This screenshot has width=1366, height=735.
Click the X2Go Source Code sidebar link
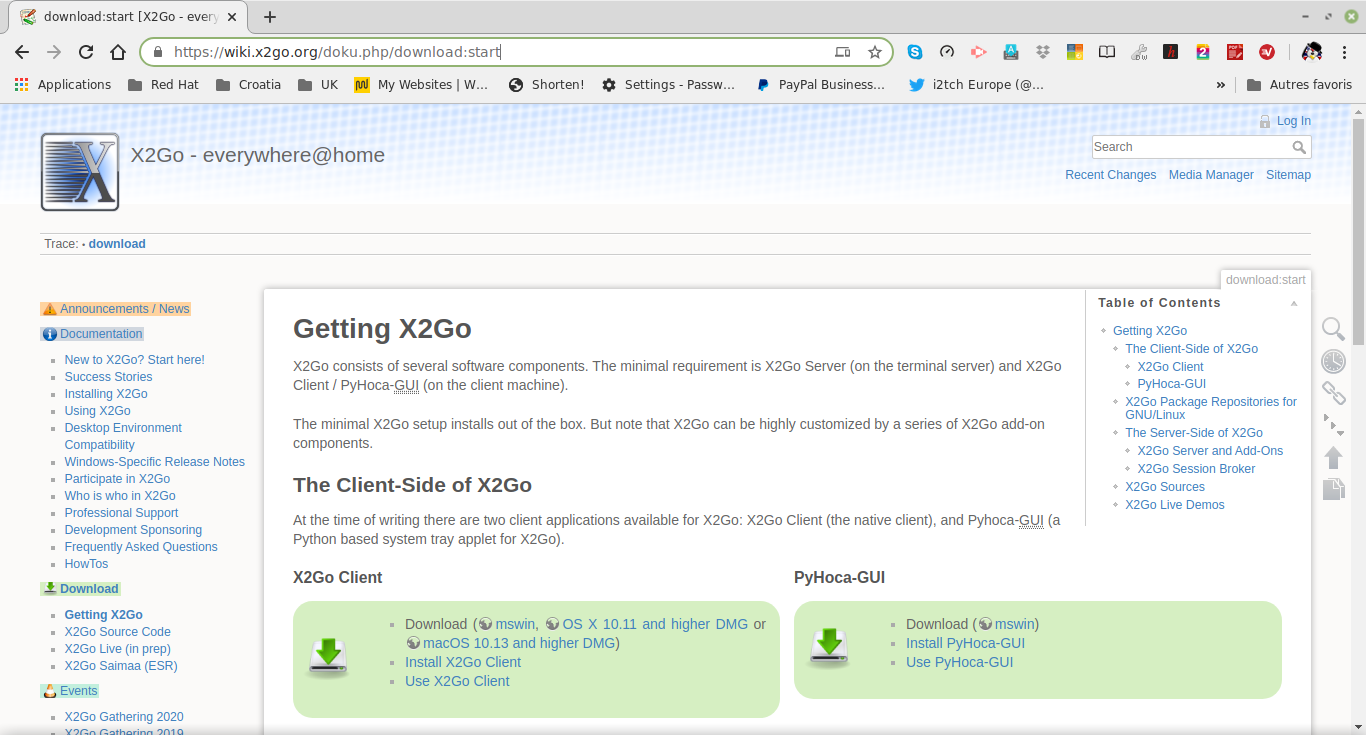pyautogui.click(x=118, y=632)
